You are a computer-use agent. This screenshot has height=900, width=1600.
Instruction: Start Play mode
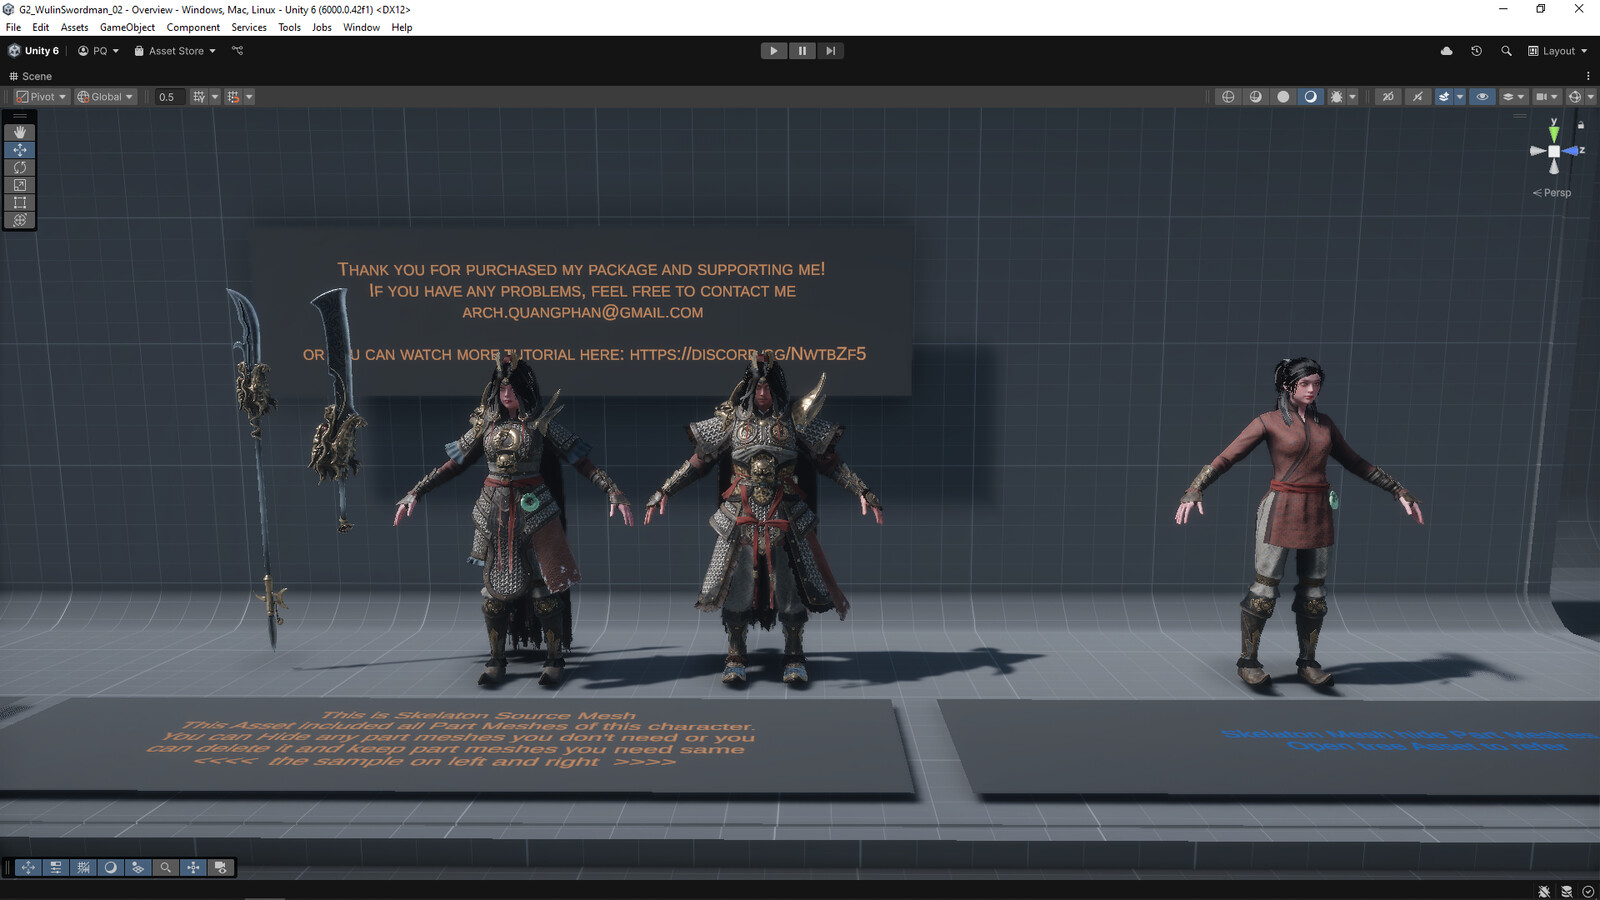pos(773,51)
